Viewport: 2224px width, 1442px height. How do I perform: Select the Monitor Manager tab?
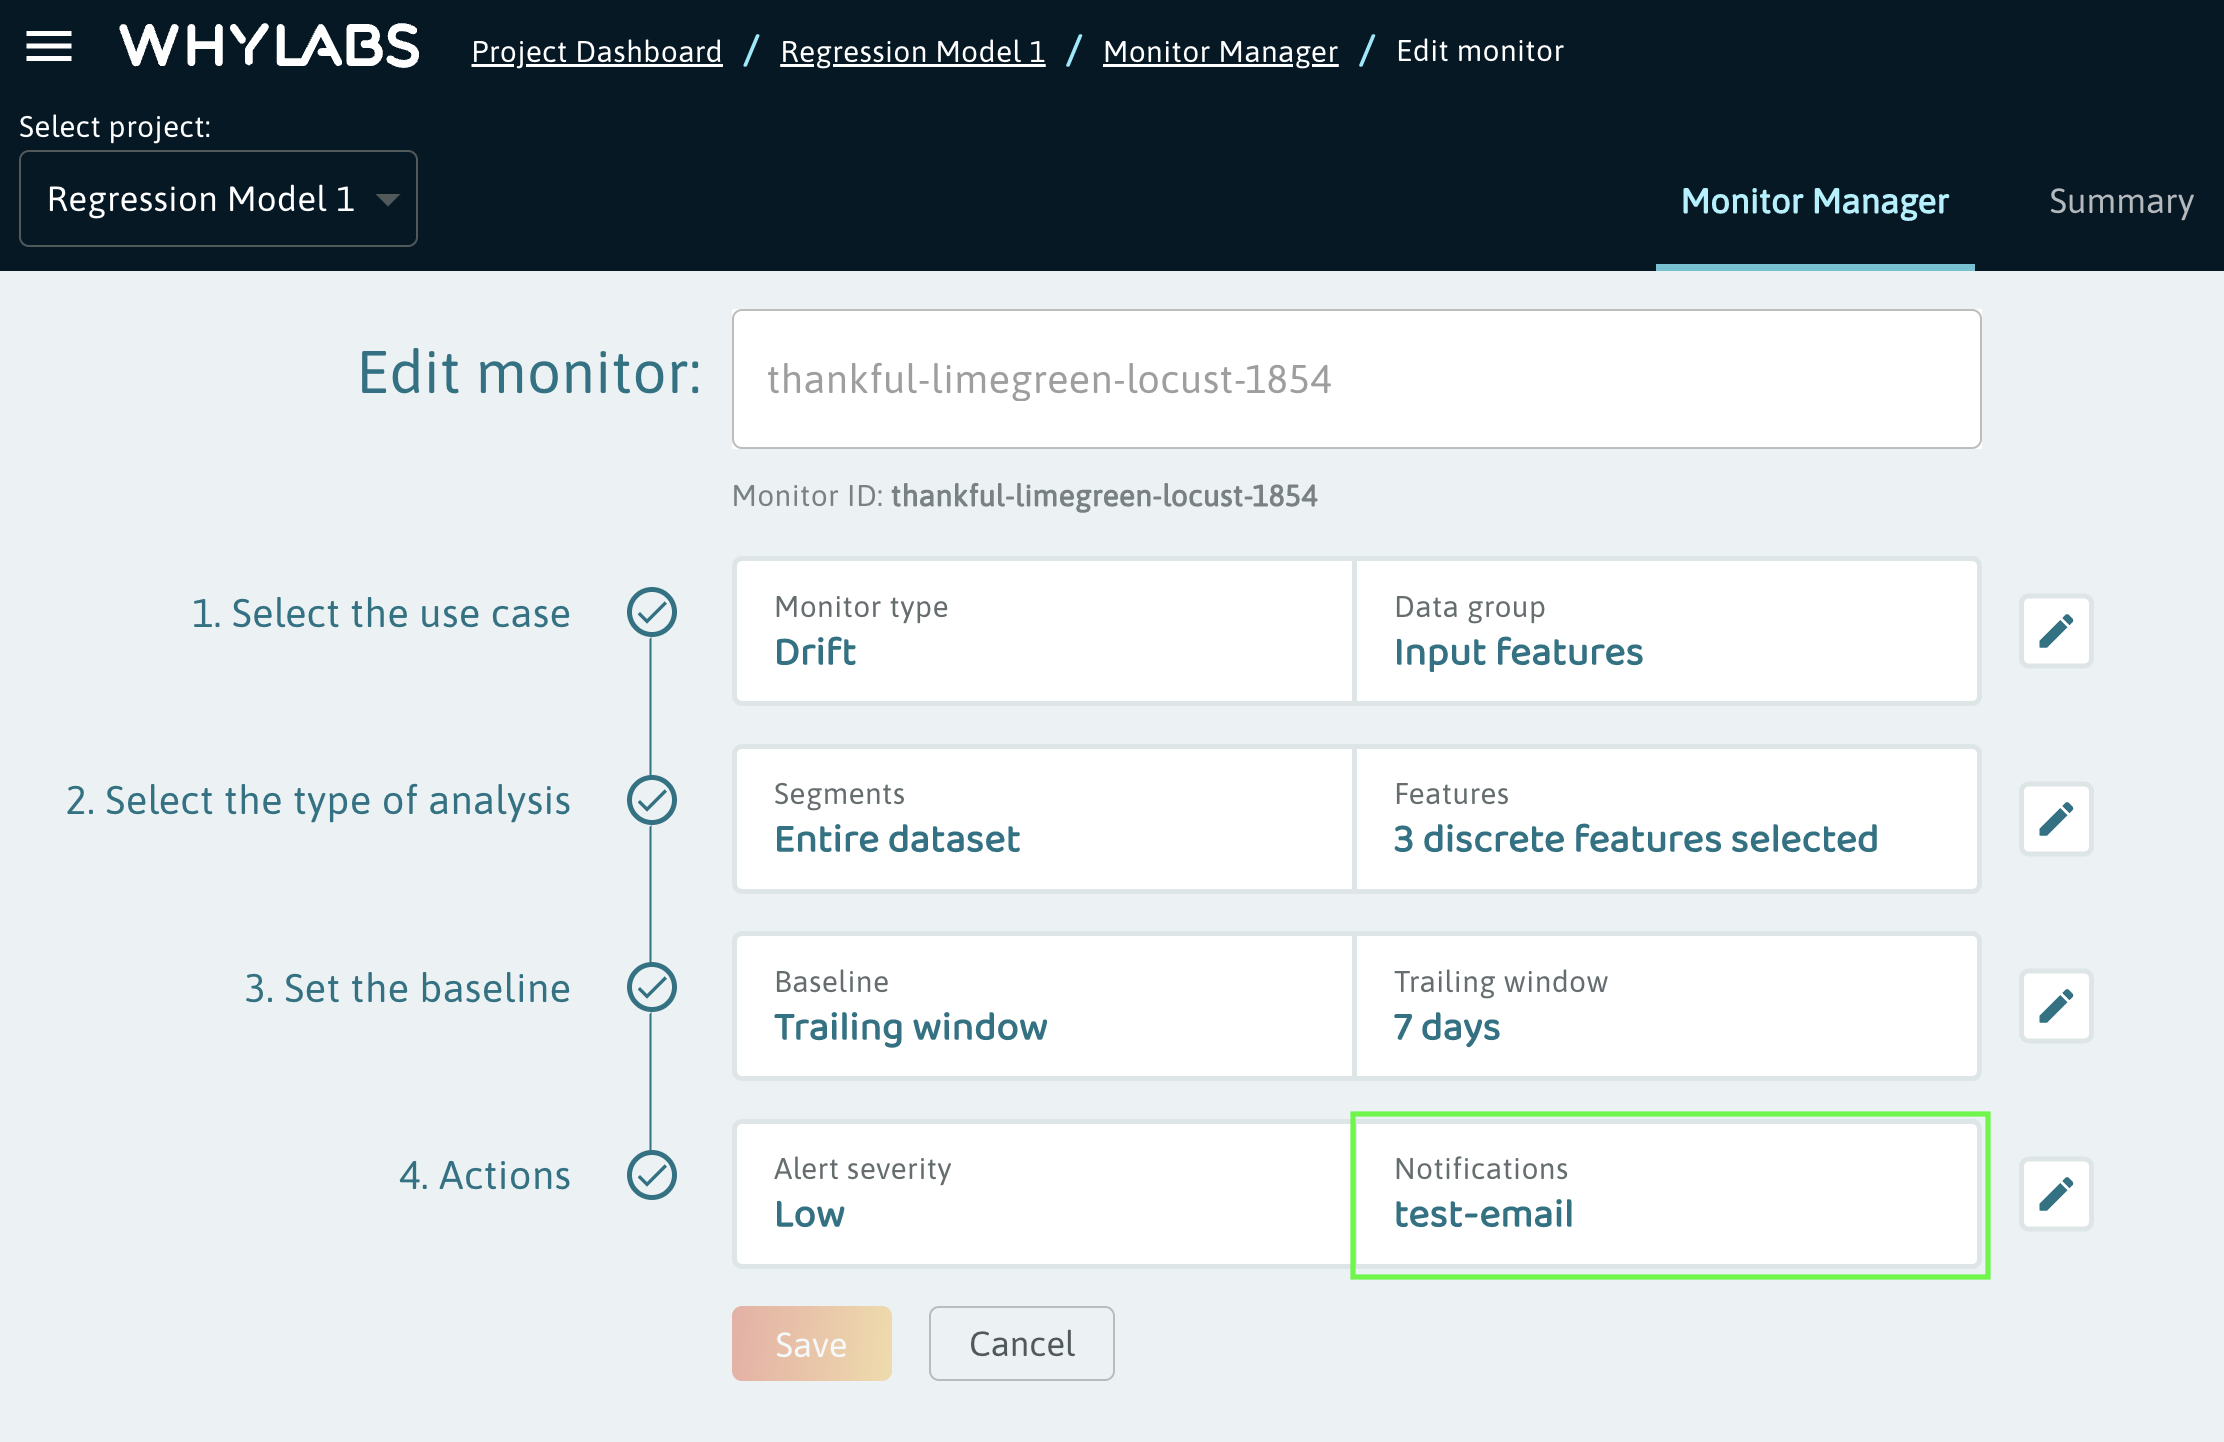tap(1814, 201)
